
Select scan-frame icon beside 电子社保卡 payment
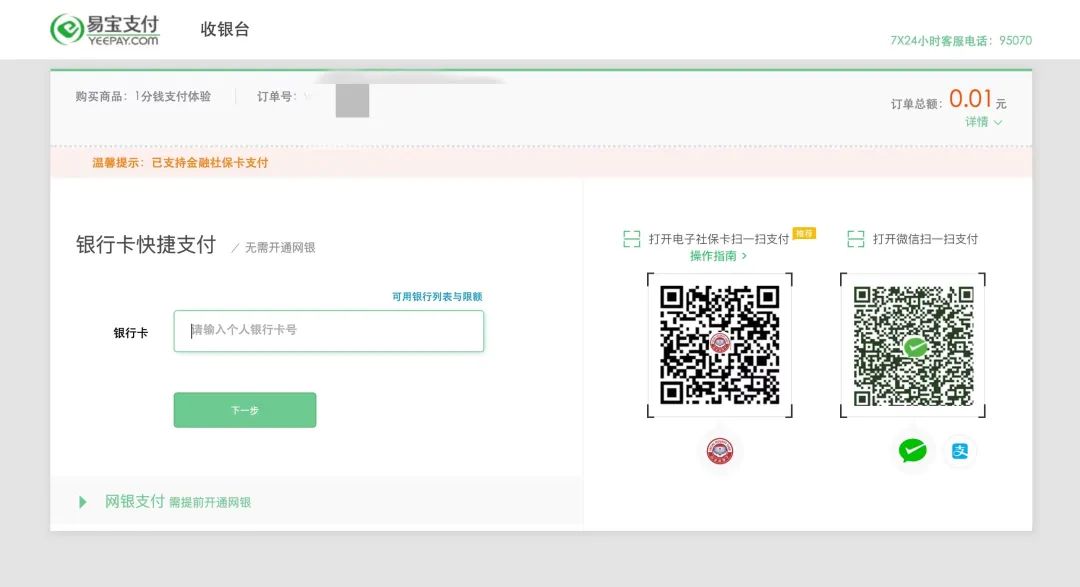coord(631,239)
